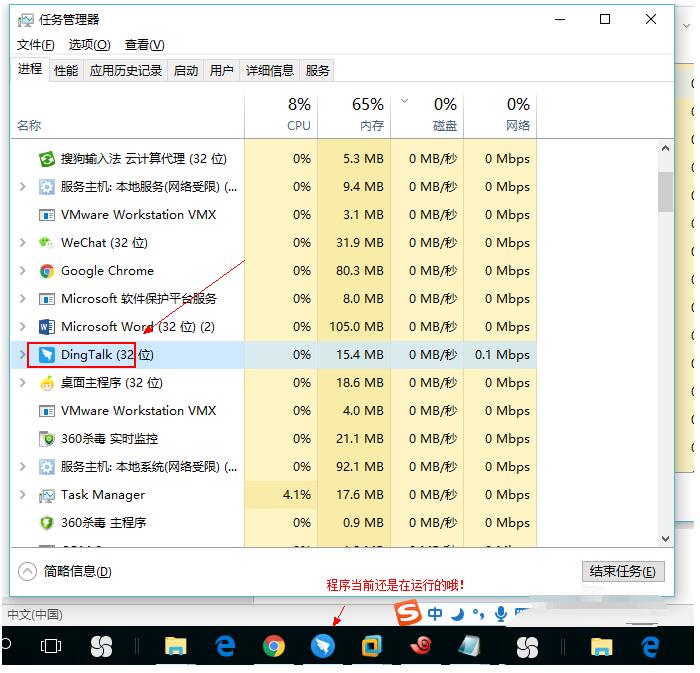Click the Sogou S logo on the IME bar

[x=408, y=613]
